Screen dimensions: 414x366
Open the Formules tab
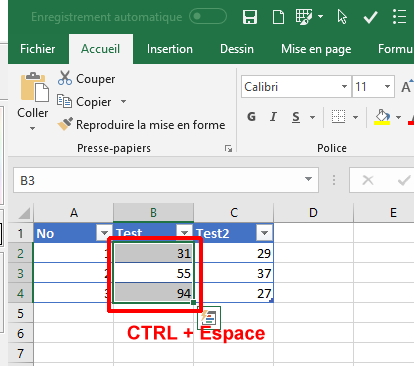coord(395,49)
